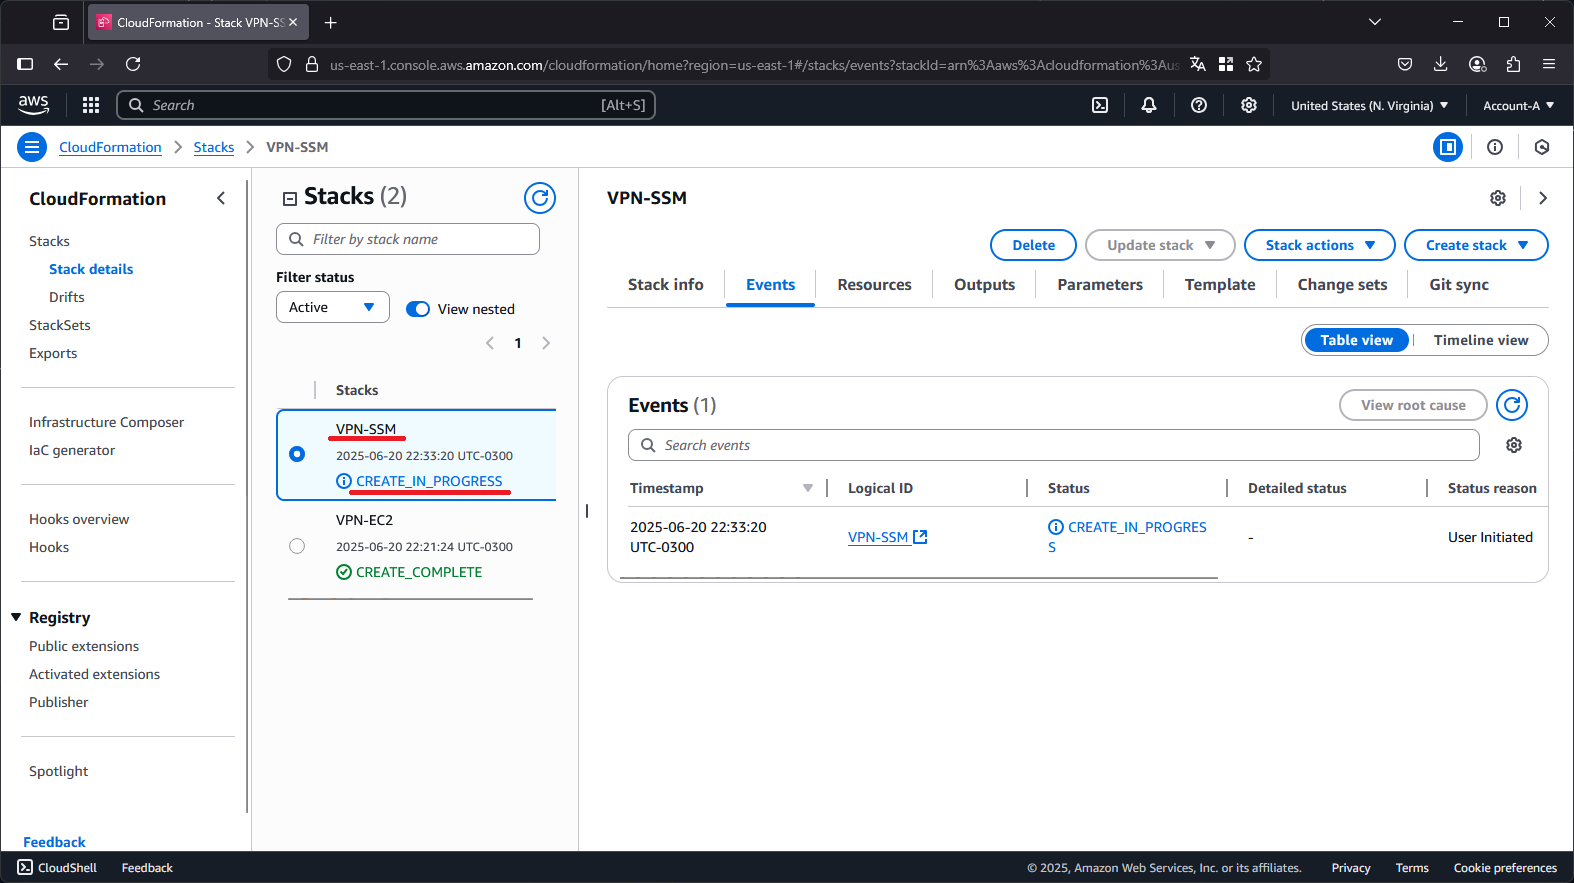This screenshot has height=883, width=1574.
Task: Click the Search events field
Action: coord(1053,445)
